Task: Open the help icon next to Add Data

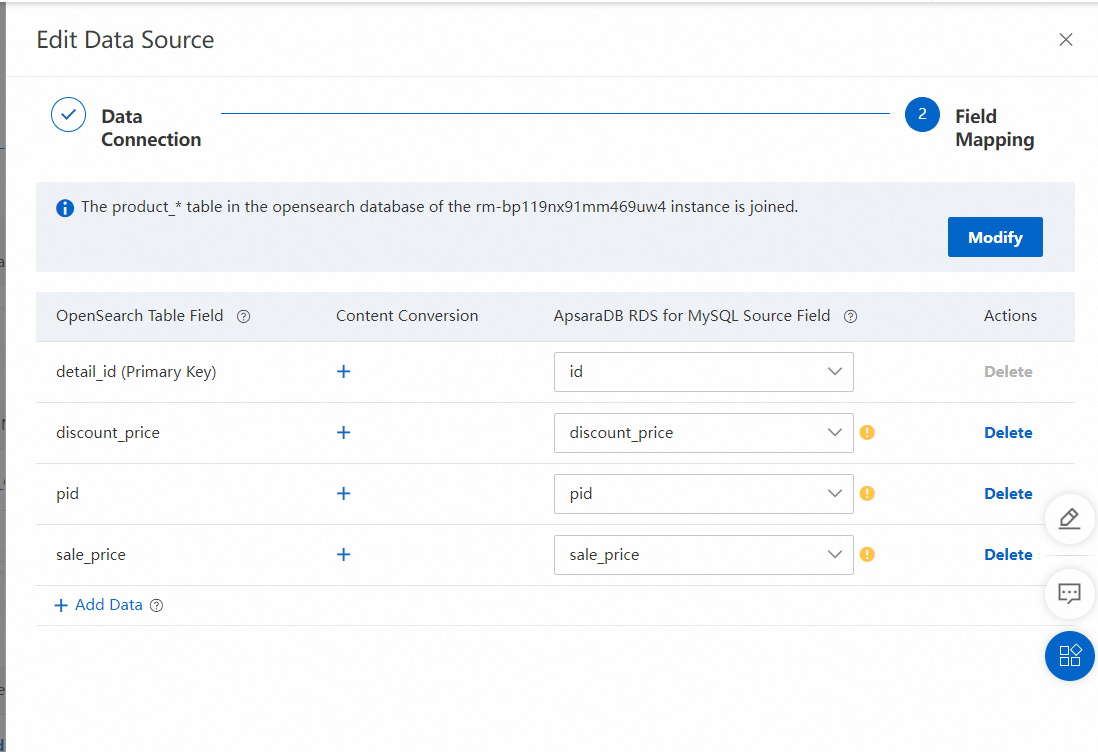Action: pyautogui.click(x=157, y=606)
